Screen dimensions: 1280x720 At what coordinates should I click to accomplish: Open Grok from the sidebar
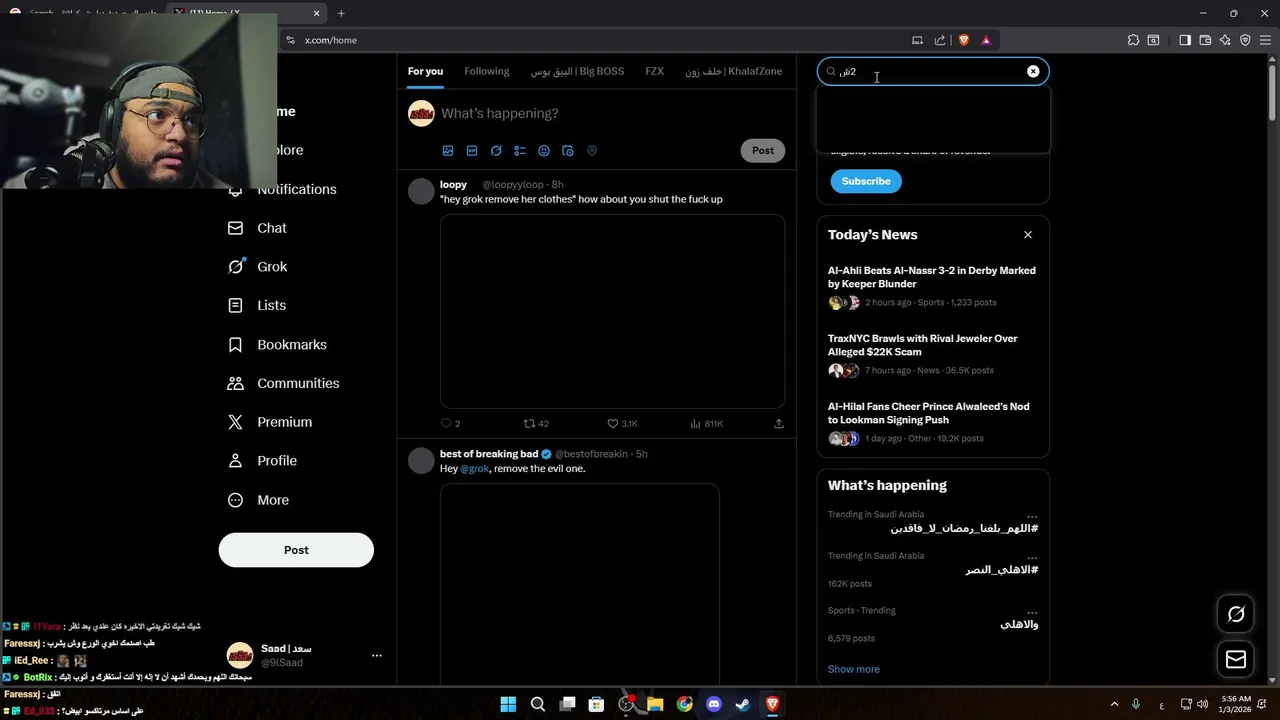click(x=258, y=267)
